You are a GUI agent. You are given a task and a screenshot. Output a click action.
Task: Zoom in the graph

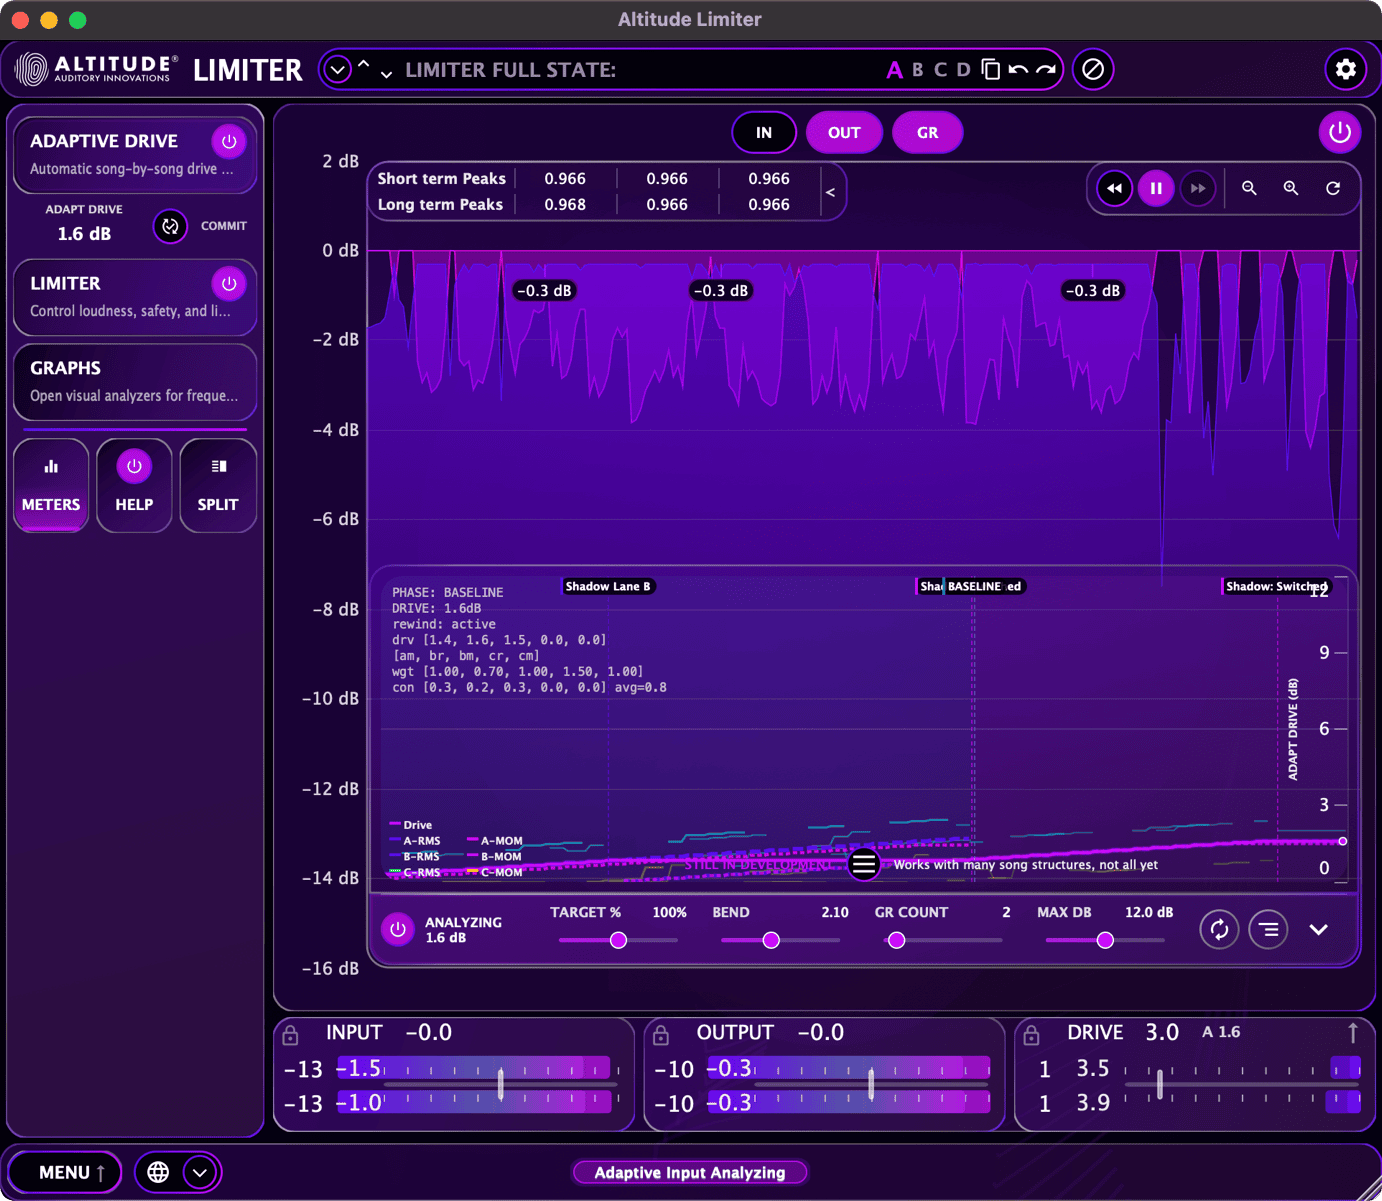pos(1291,188)
